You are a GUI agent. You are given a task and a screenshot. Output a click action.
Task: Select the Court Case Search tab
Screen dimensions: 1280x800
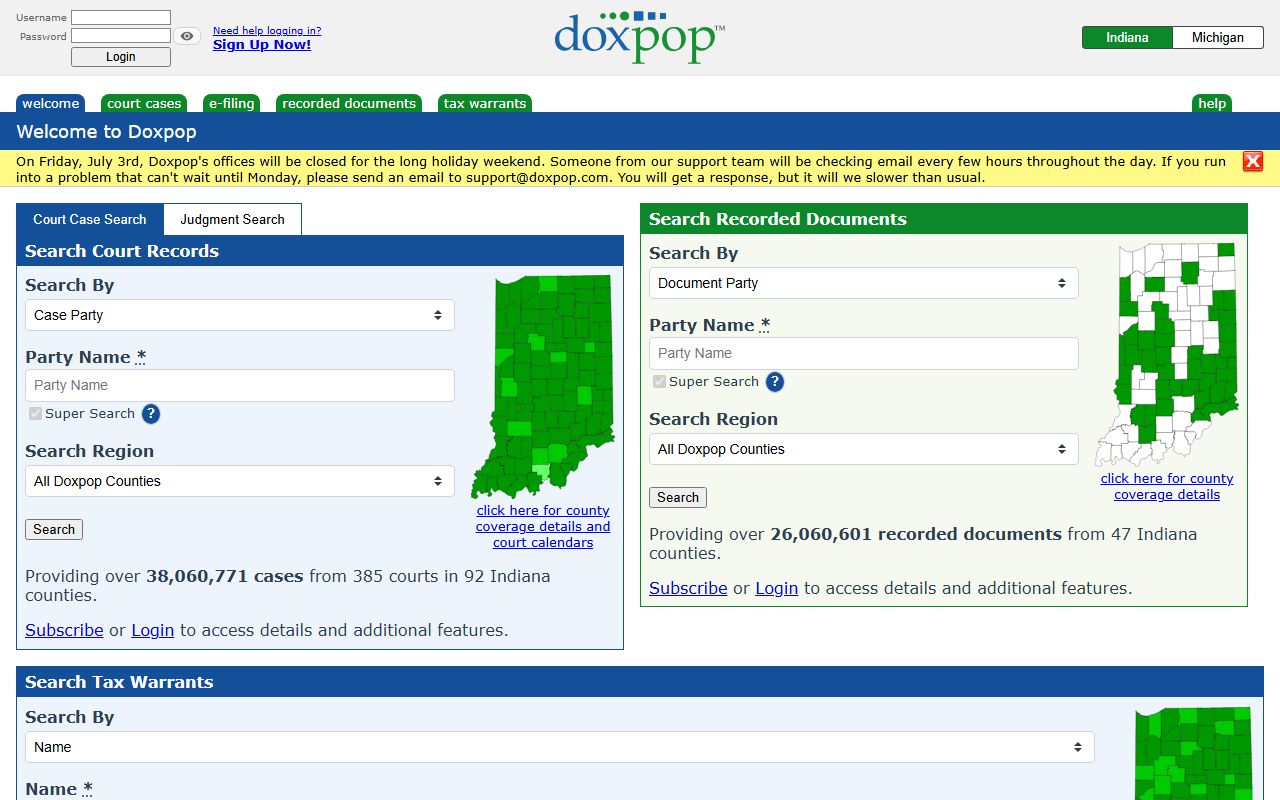coord(90,219)
